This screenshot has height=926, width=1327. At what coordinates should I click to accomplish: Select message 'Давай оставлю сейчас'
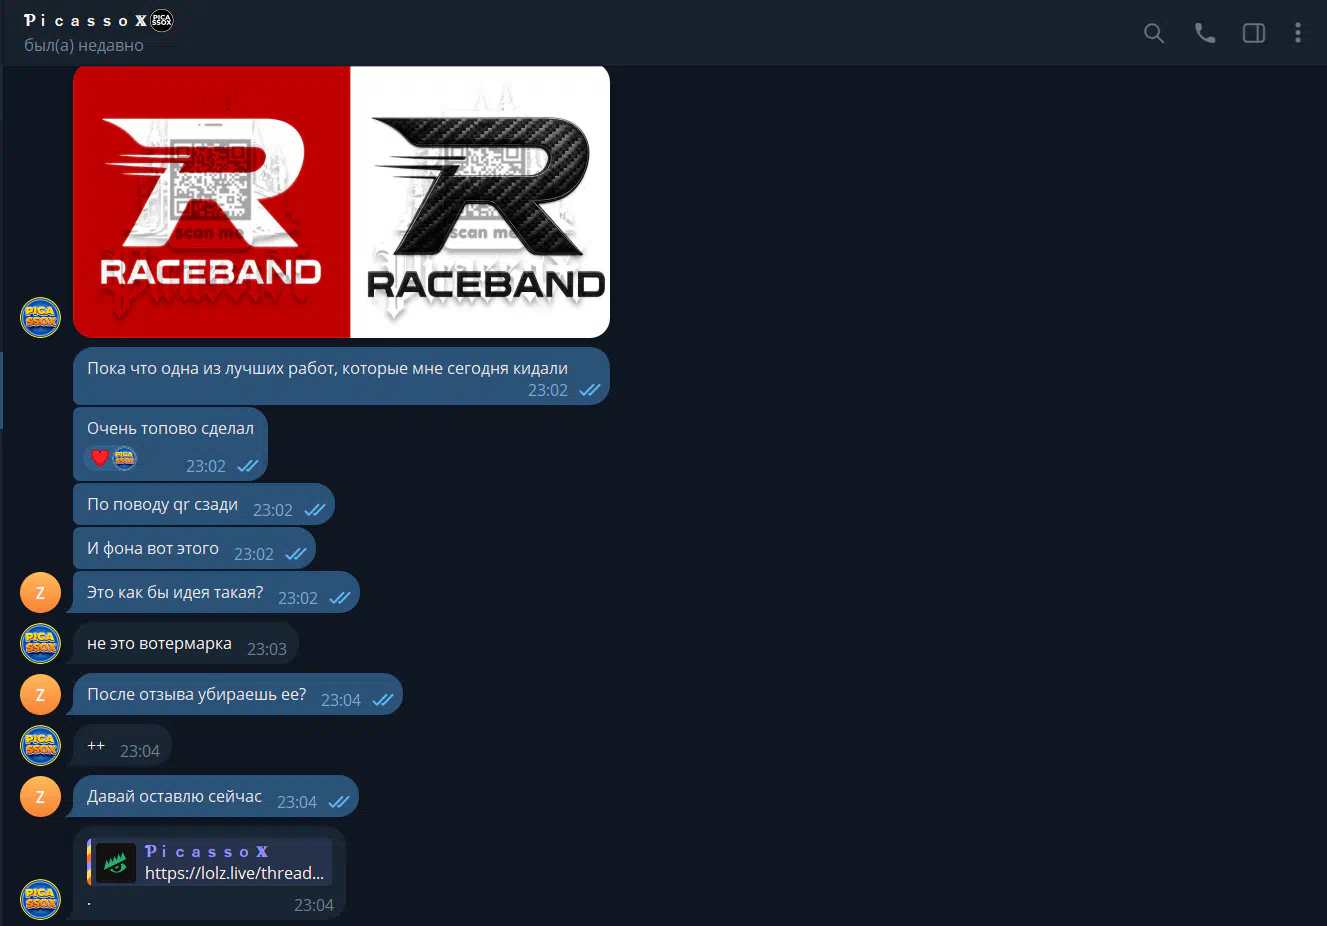tap(213, 796)
